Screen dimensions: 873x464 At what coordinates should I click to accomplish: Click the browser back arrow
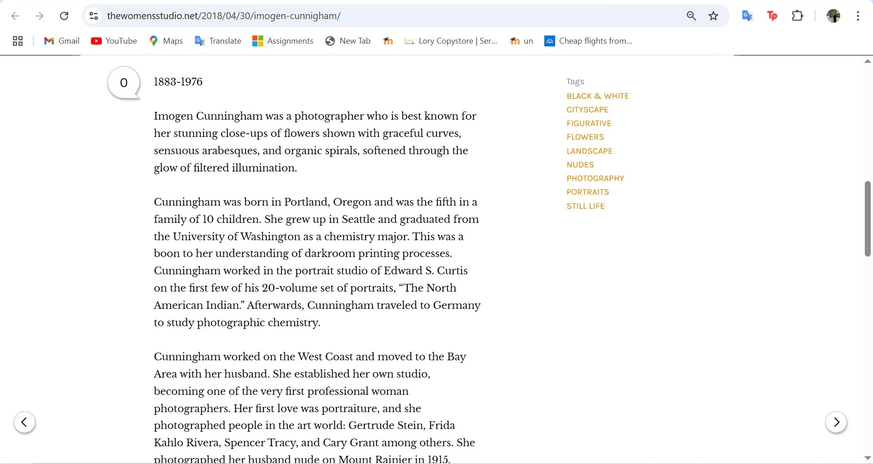(x=15, y=16)
